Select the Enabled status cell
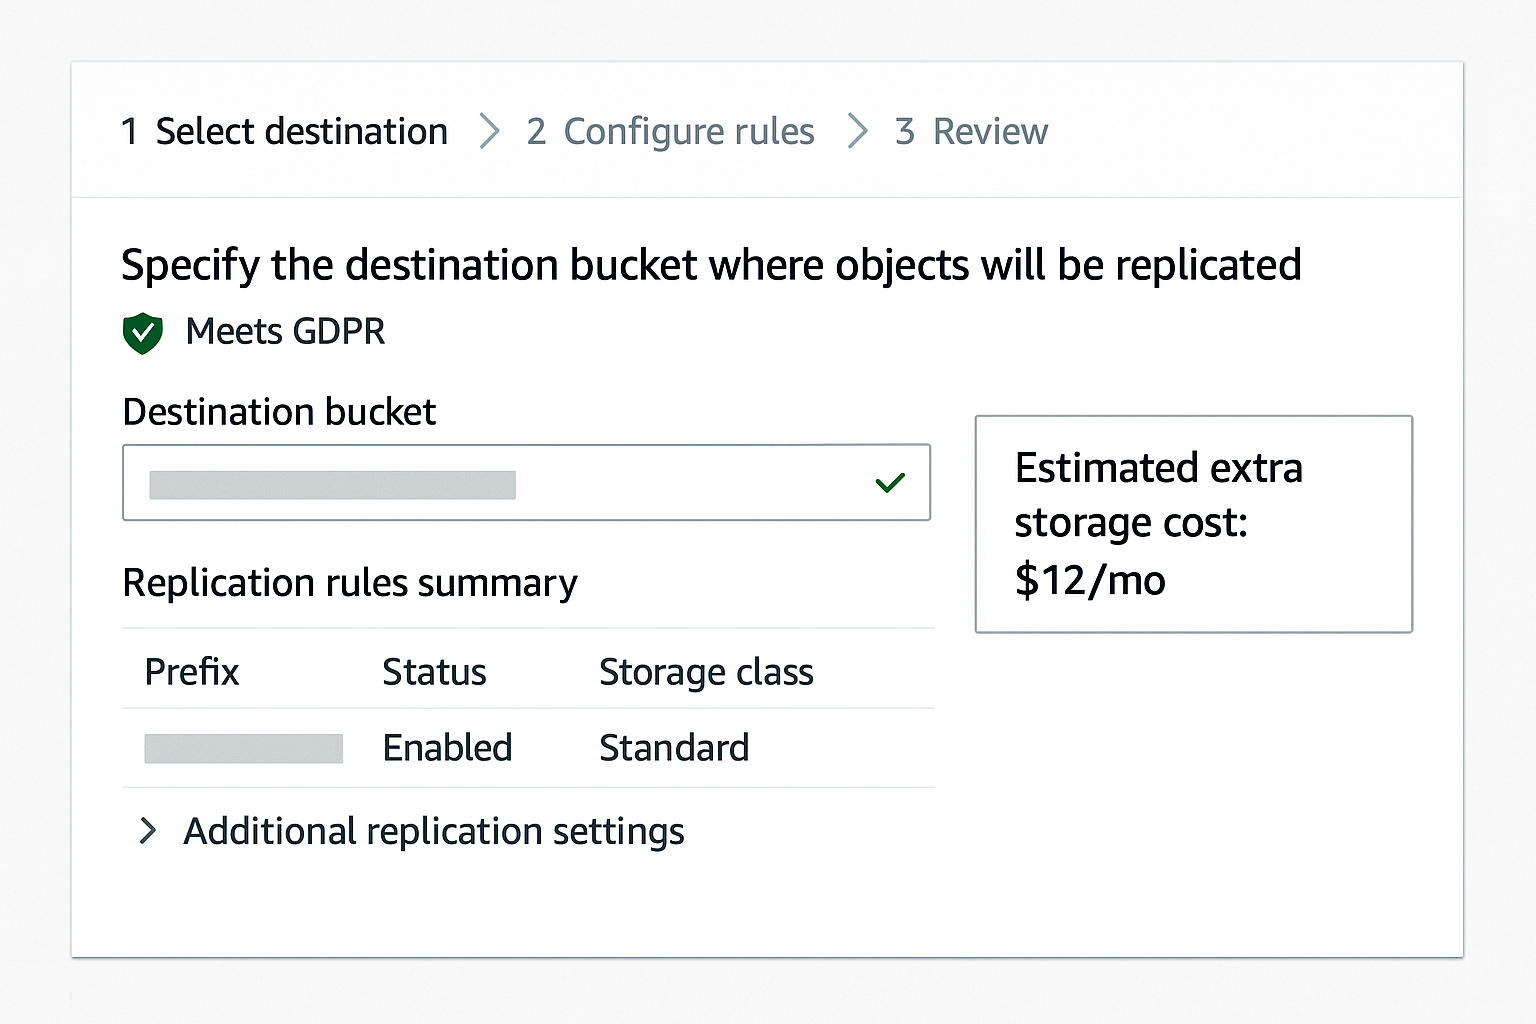This screenshot has height=1024, width=1536. tap(447, 747)
